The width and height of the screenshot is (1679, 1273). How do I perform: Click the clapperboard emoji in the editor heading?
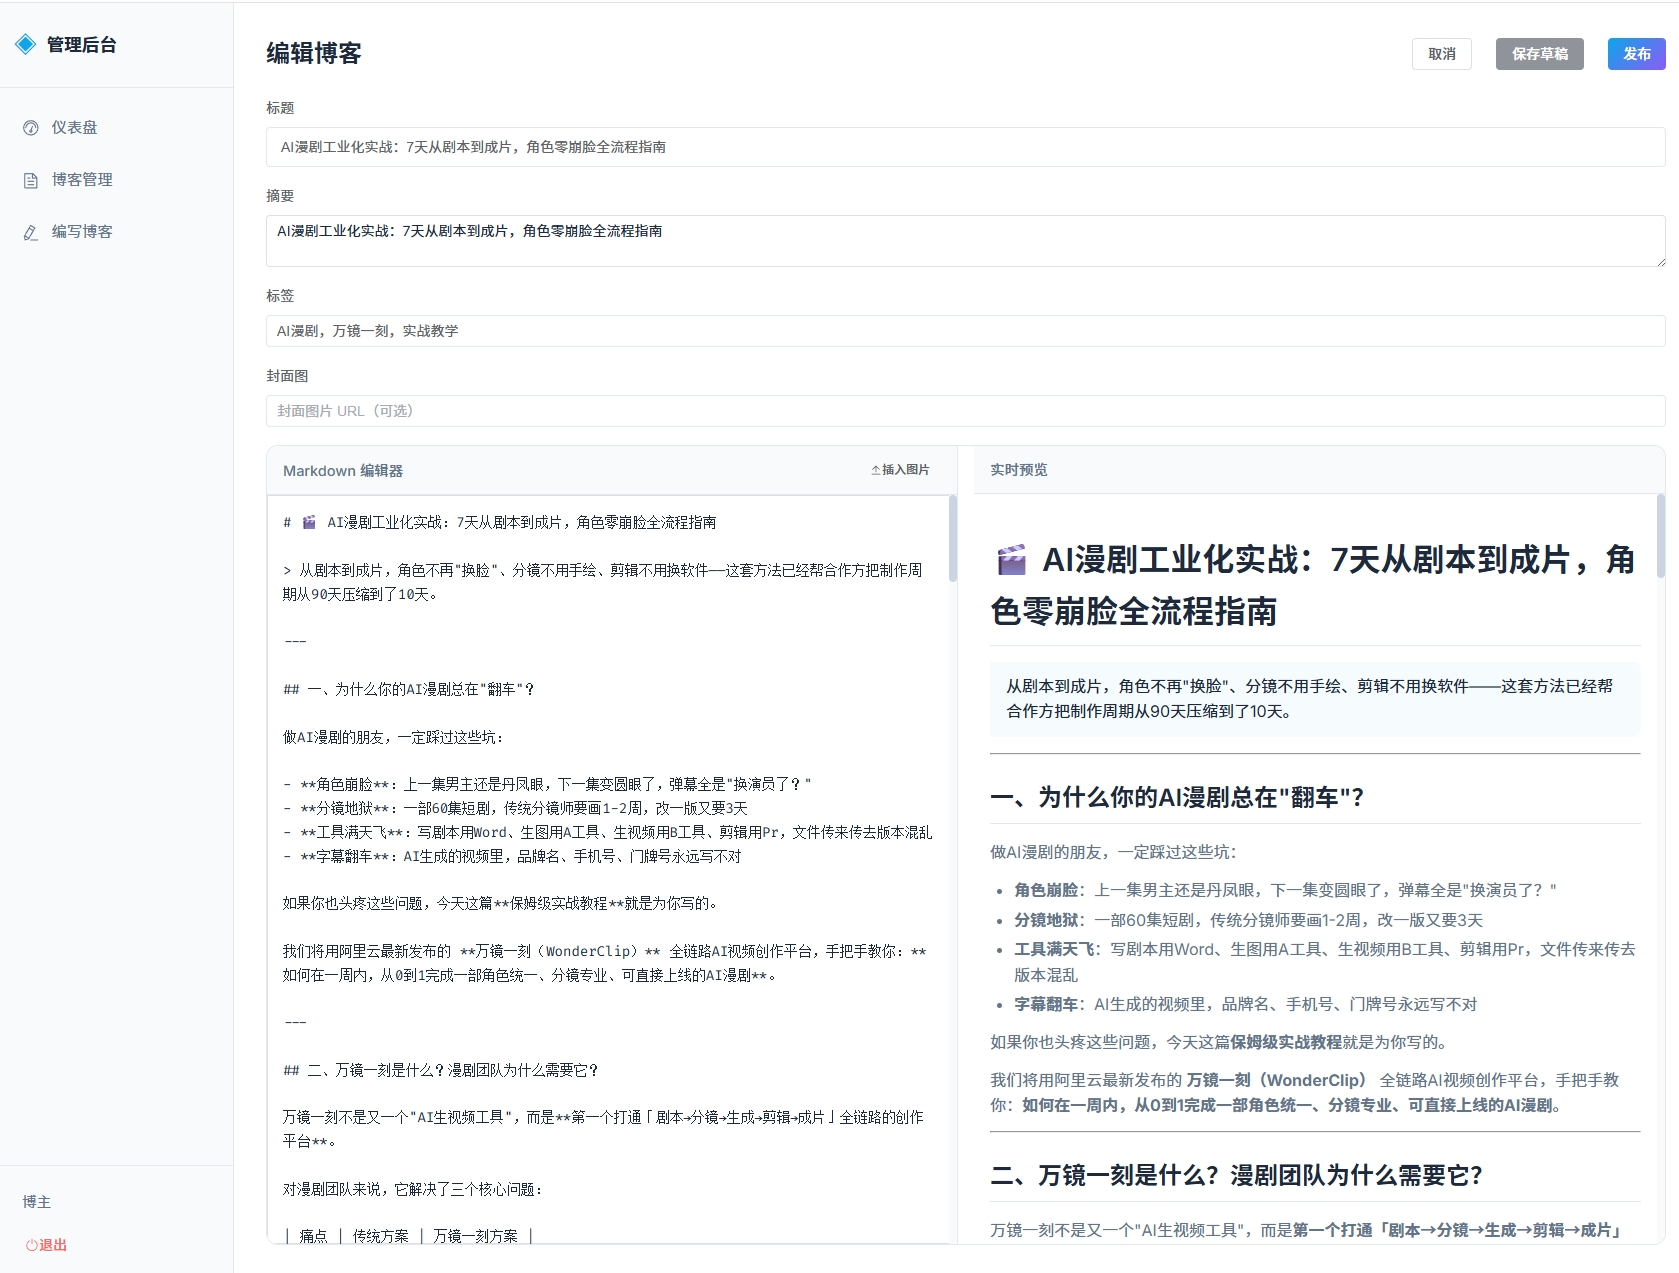tap(310, 522)
